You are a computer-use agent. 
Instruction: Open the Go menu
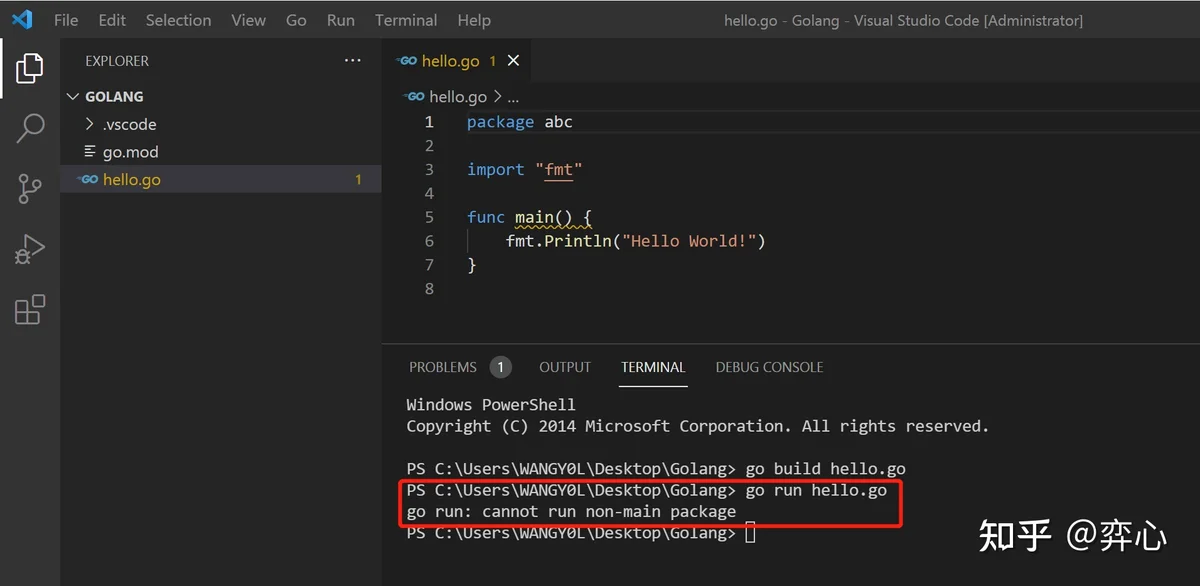click(x=296, y=20)
